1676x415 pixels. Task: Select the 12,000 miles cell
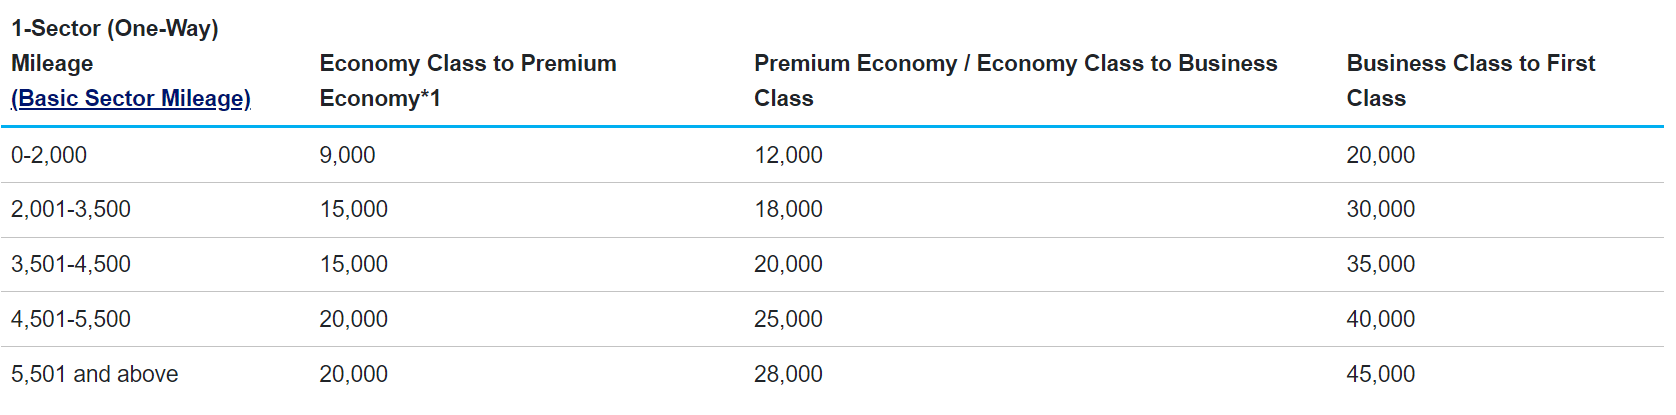(x=788, y=155)
